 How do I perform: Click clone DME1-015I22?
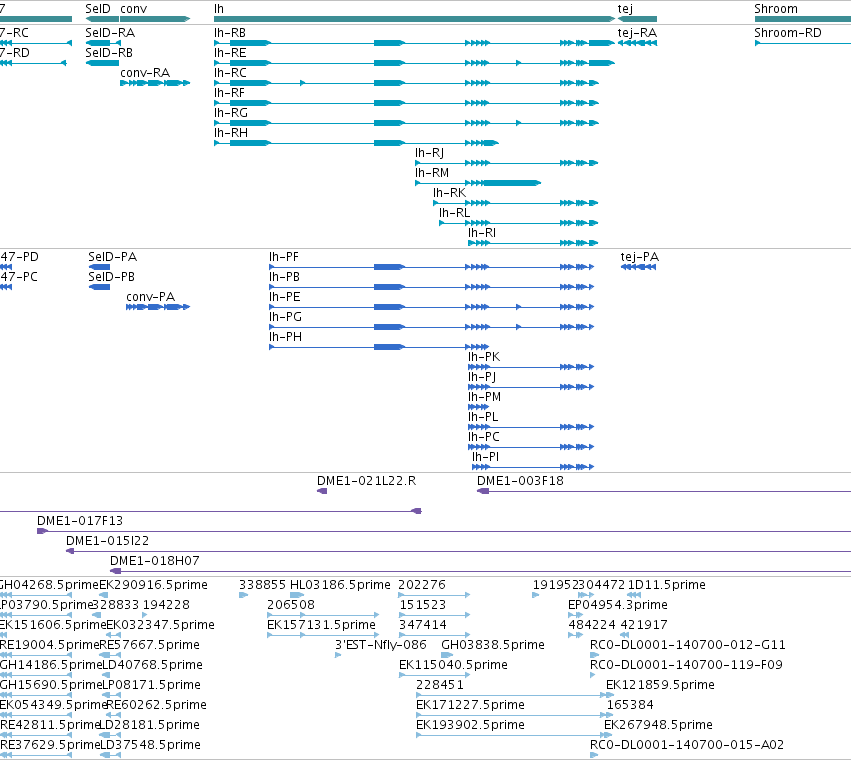(x=458, y=552)
